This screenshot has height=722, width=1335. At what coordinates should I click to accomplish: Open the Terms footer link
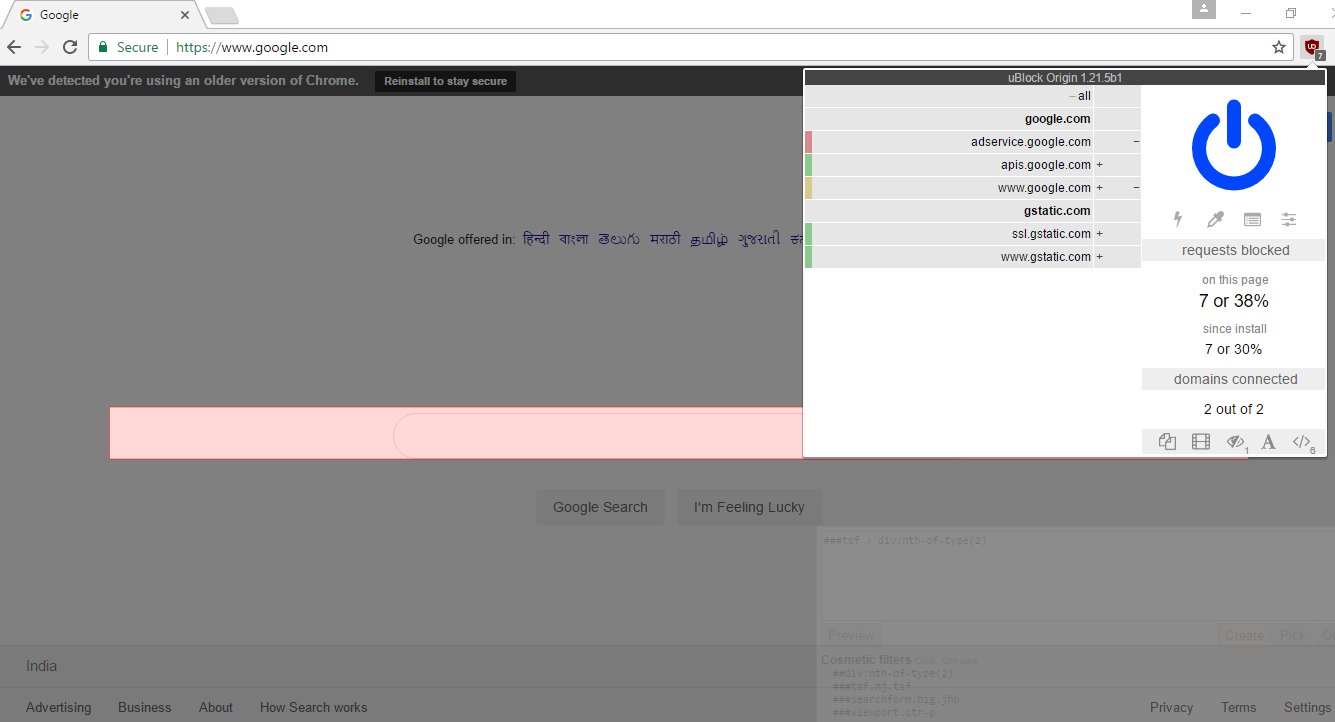(x=1238, y=707)
